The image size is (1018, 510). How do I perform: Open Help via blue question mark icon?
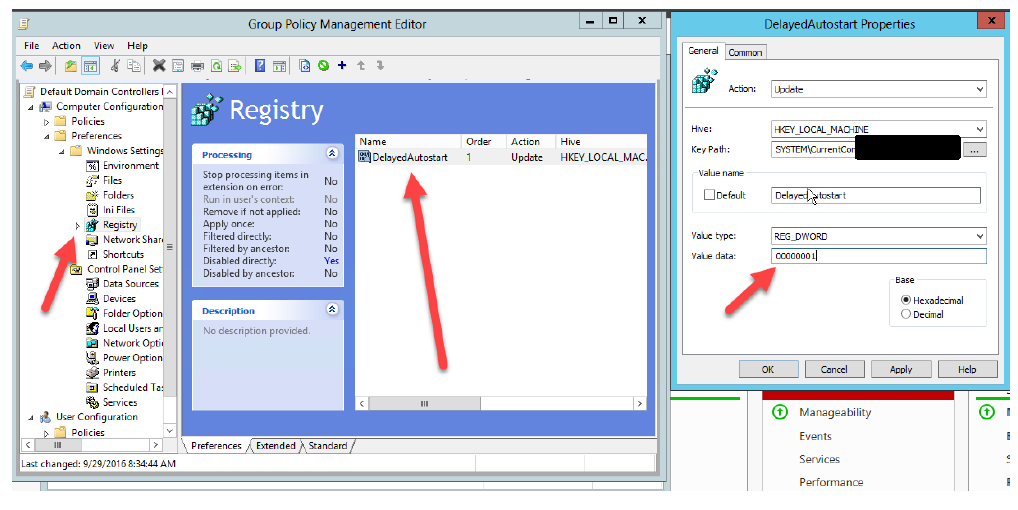260,66
